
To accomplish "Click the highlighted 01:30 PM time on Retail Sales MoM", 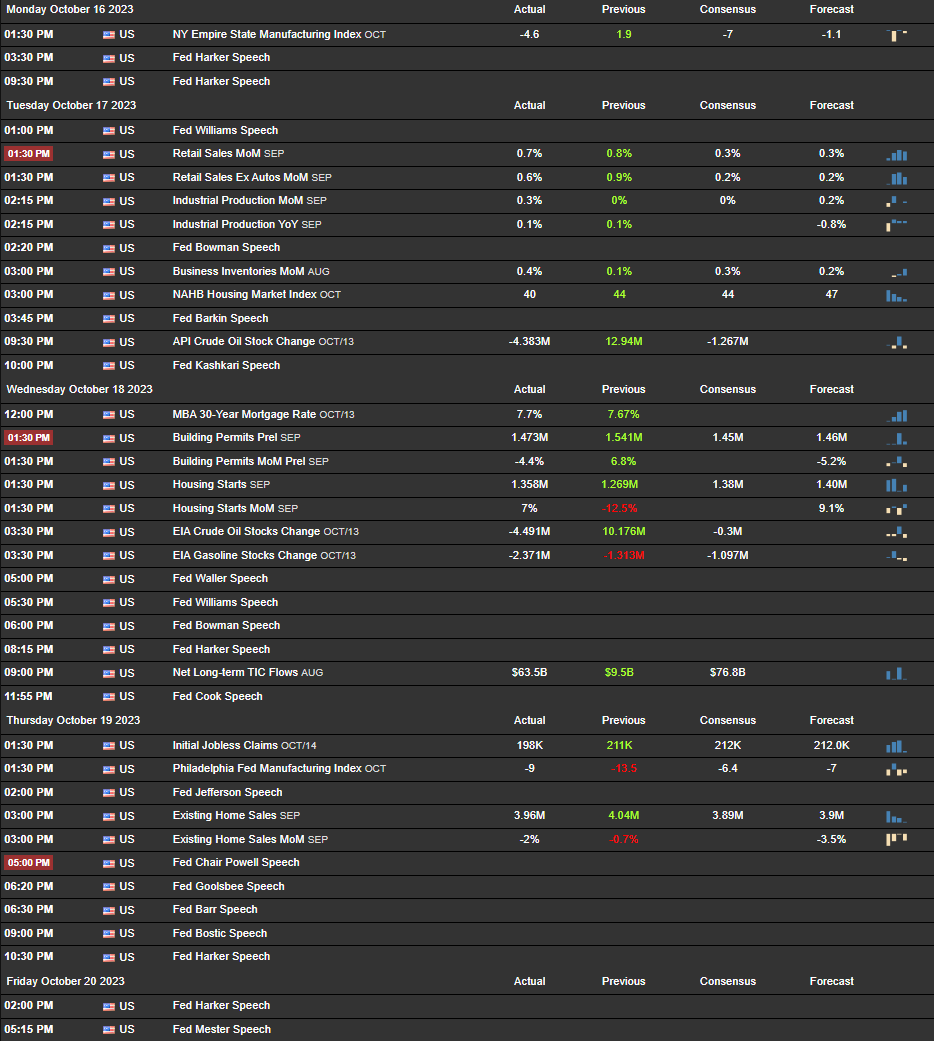I will (x=29, y=154).
